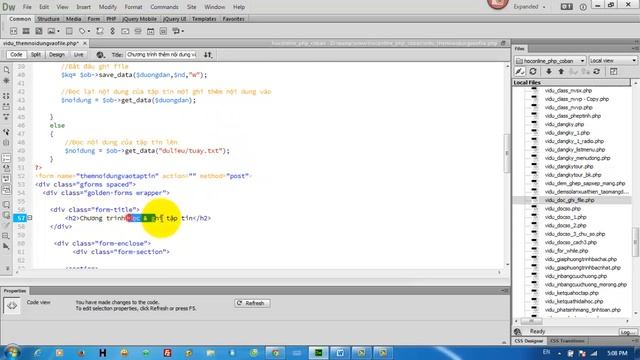The height and width of the screenshot is (360, 640).
Task: Select file vidu_doc_ghi_file.php
Action: click(569, 200)
